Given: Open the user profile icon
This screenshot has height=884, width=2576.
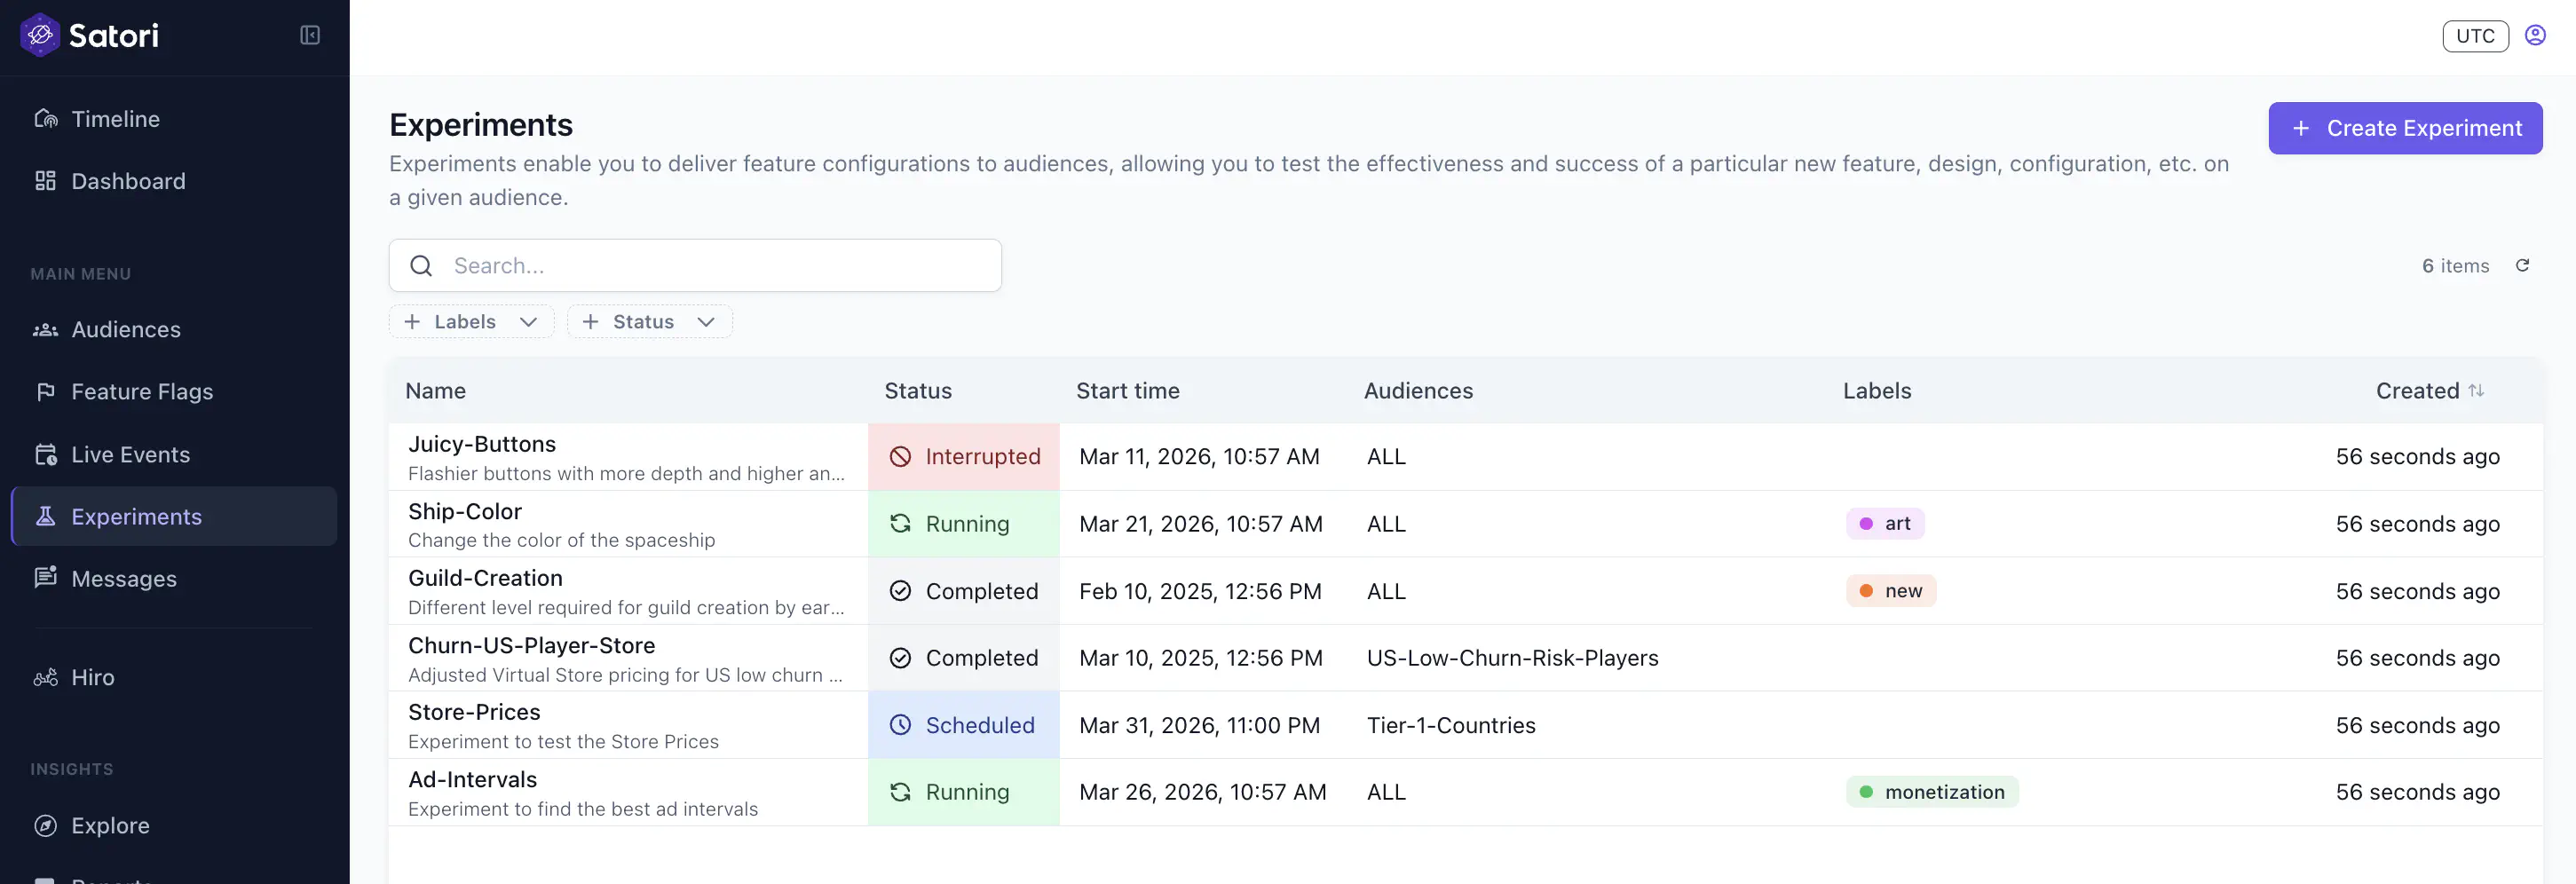Looking at the screenshot, I should [2535, 36].
